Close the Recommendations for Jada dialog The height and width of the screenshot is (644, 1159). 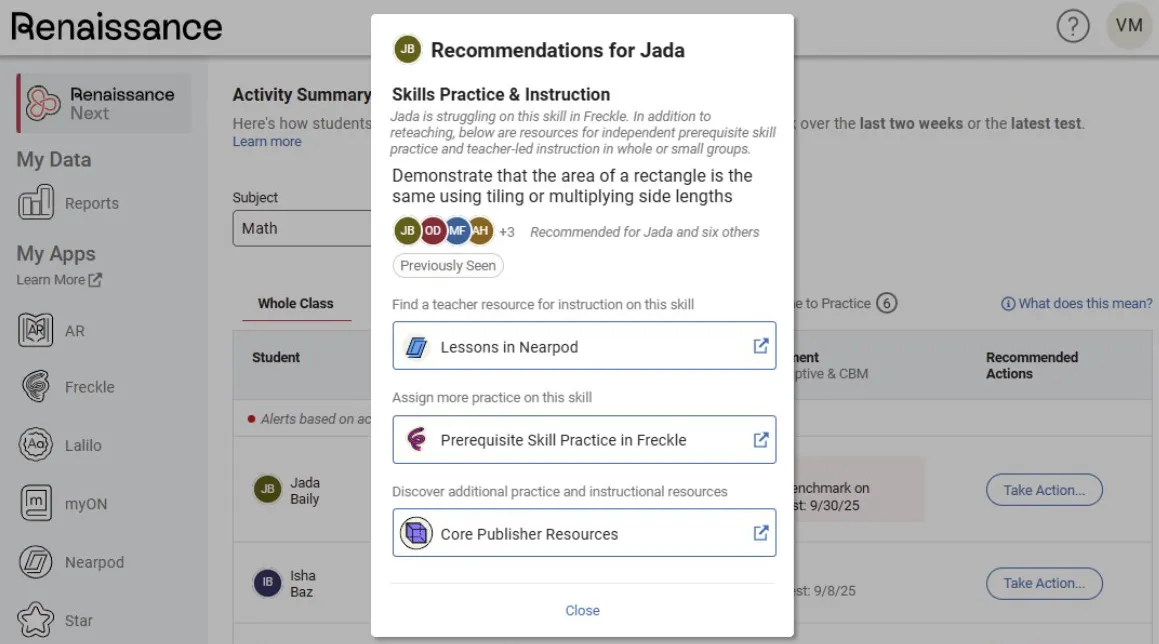point(582,610)
